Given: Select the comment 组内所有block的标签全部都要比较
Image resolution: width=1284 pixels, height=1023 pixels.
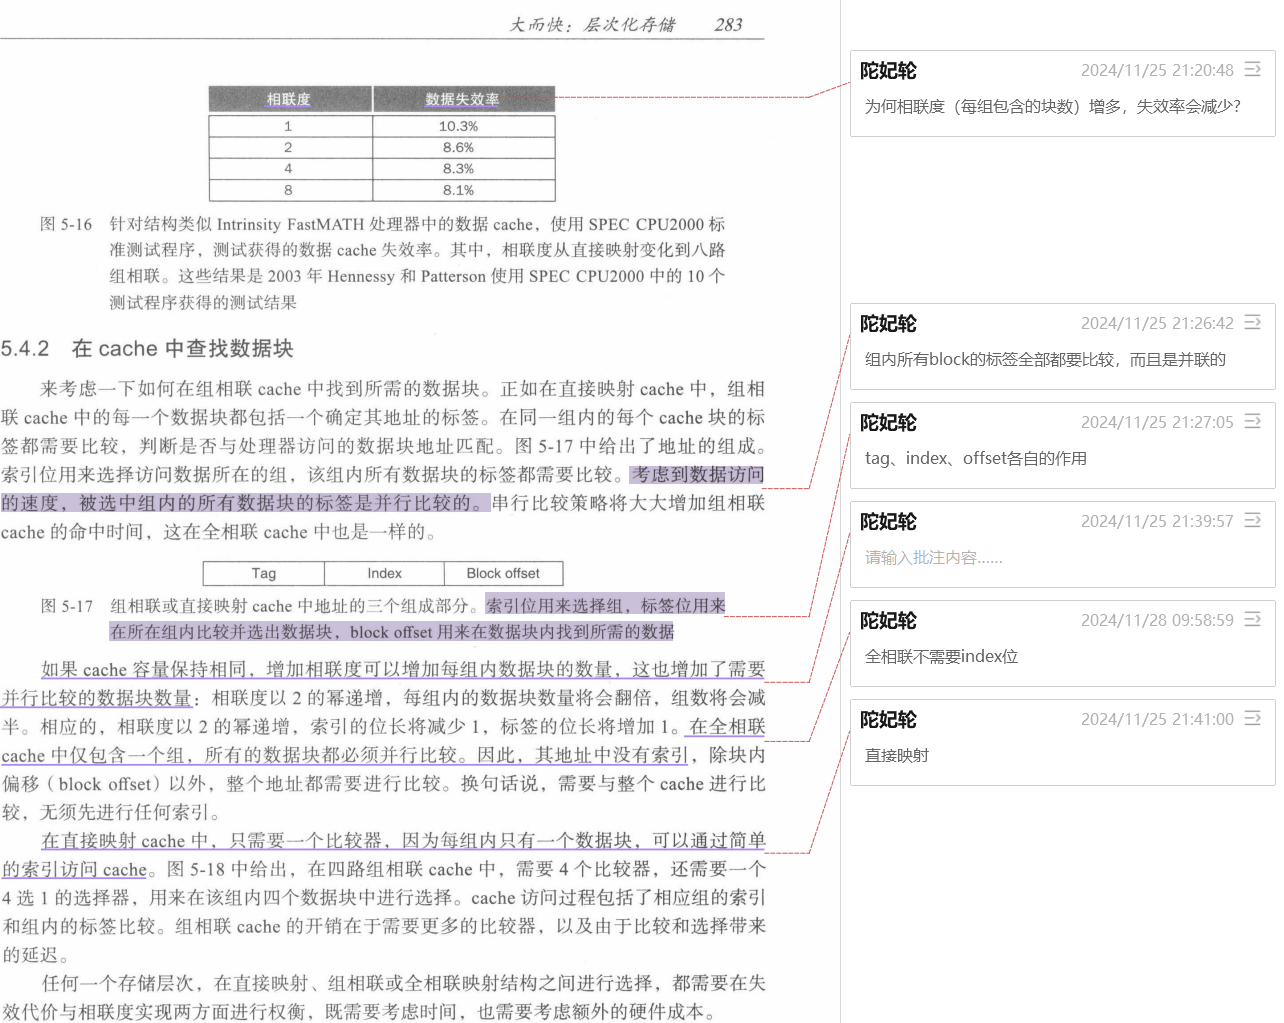Looking at the screenshot, I should (1044, 360).
